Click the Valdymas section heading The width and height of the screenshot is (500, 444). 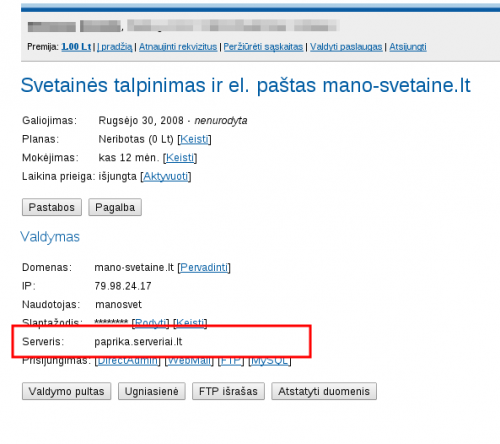pyautogui.click(x=50, y=237)
